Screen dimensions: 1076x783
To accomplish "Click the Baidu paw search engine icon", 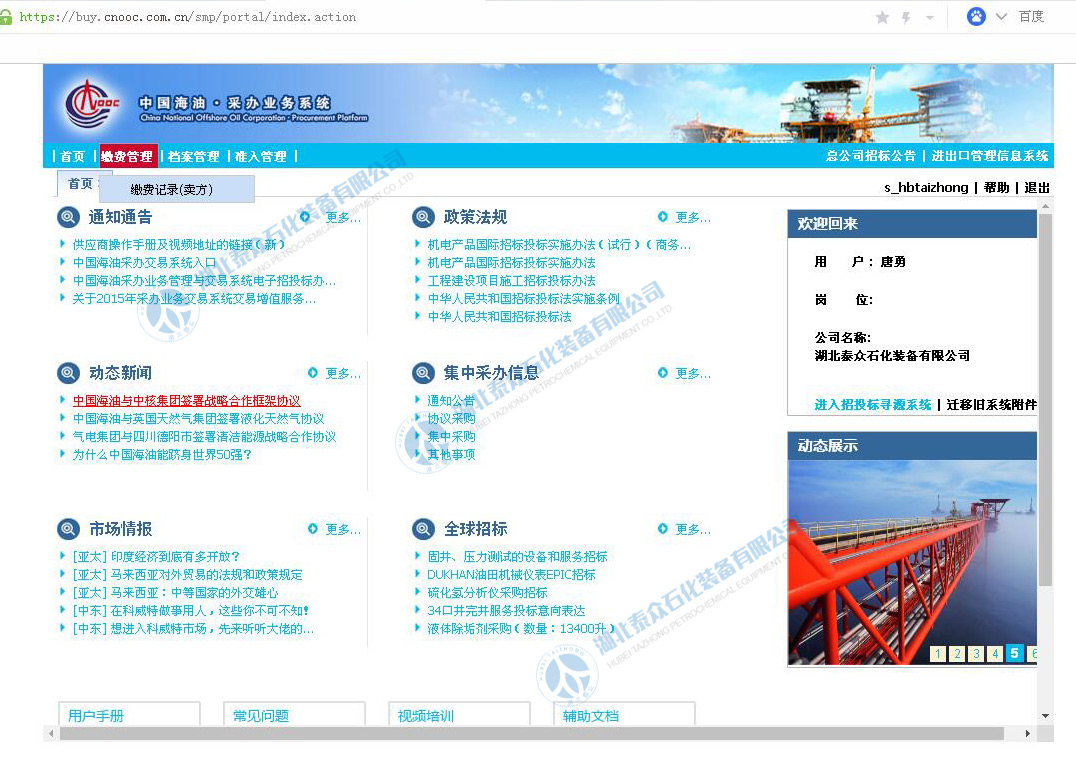I will coord(976,16).
